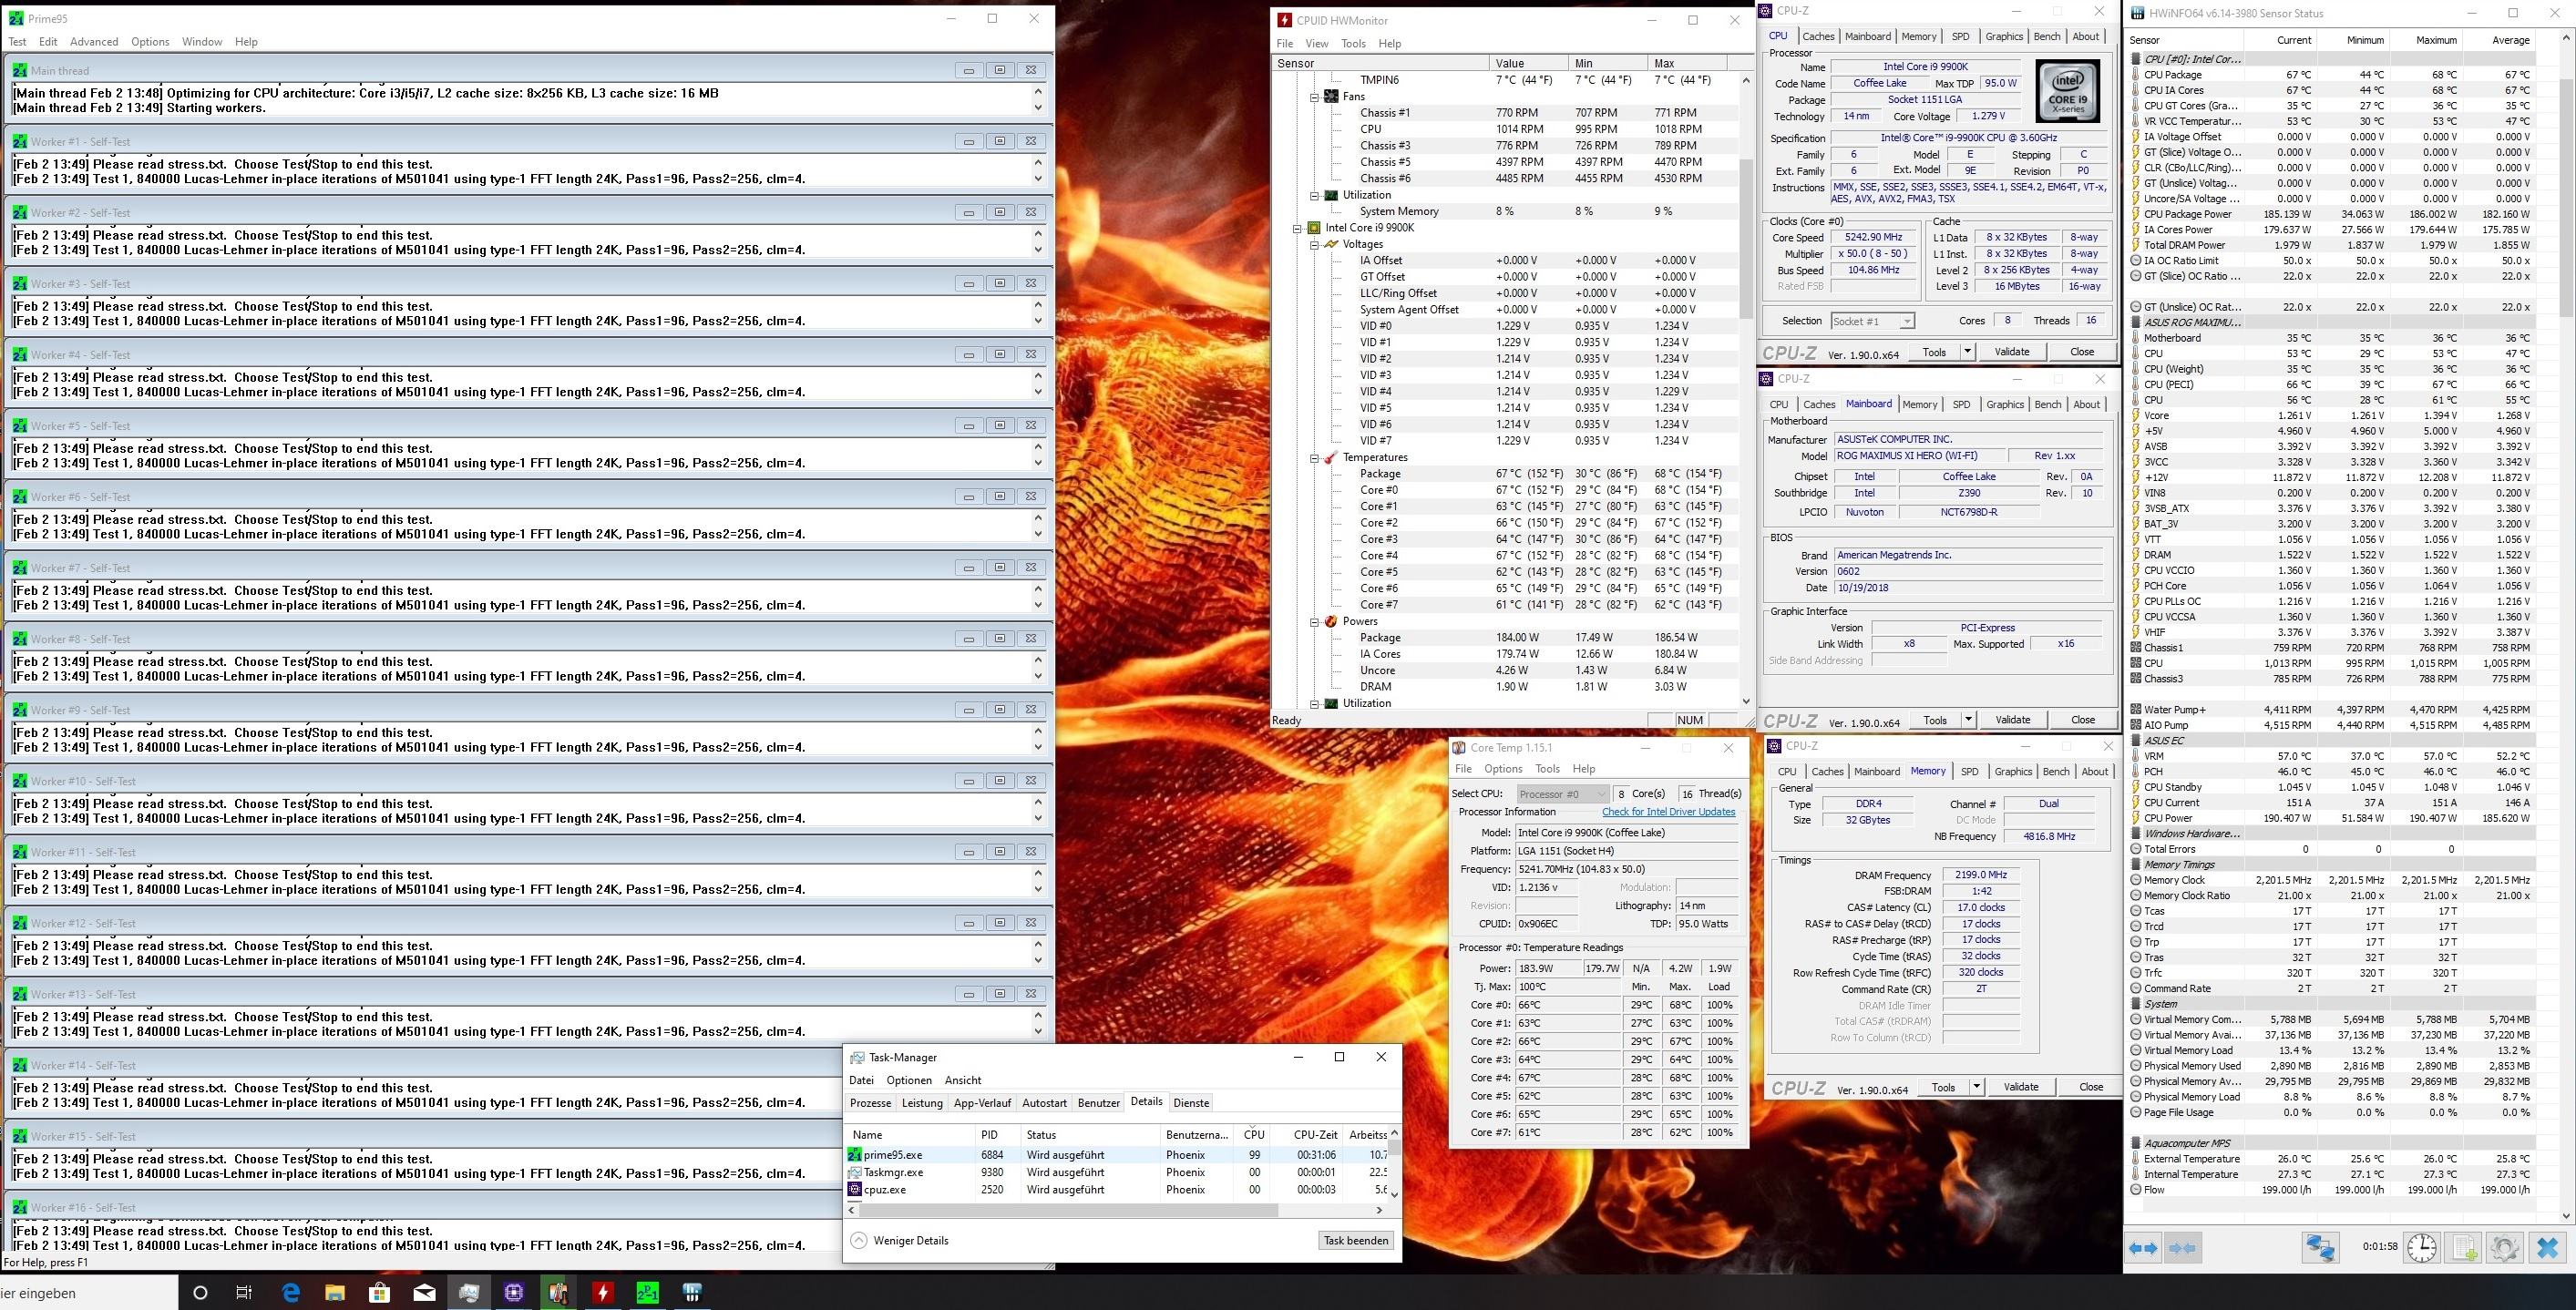Open View menu in HWMonitor
The image size is (2576, 1310).
point(1317,43)
